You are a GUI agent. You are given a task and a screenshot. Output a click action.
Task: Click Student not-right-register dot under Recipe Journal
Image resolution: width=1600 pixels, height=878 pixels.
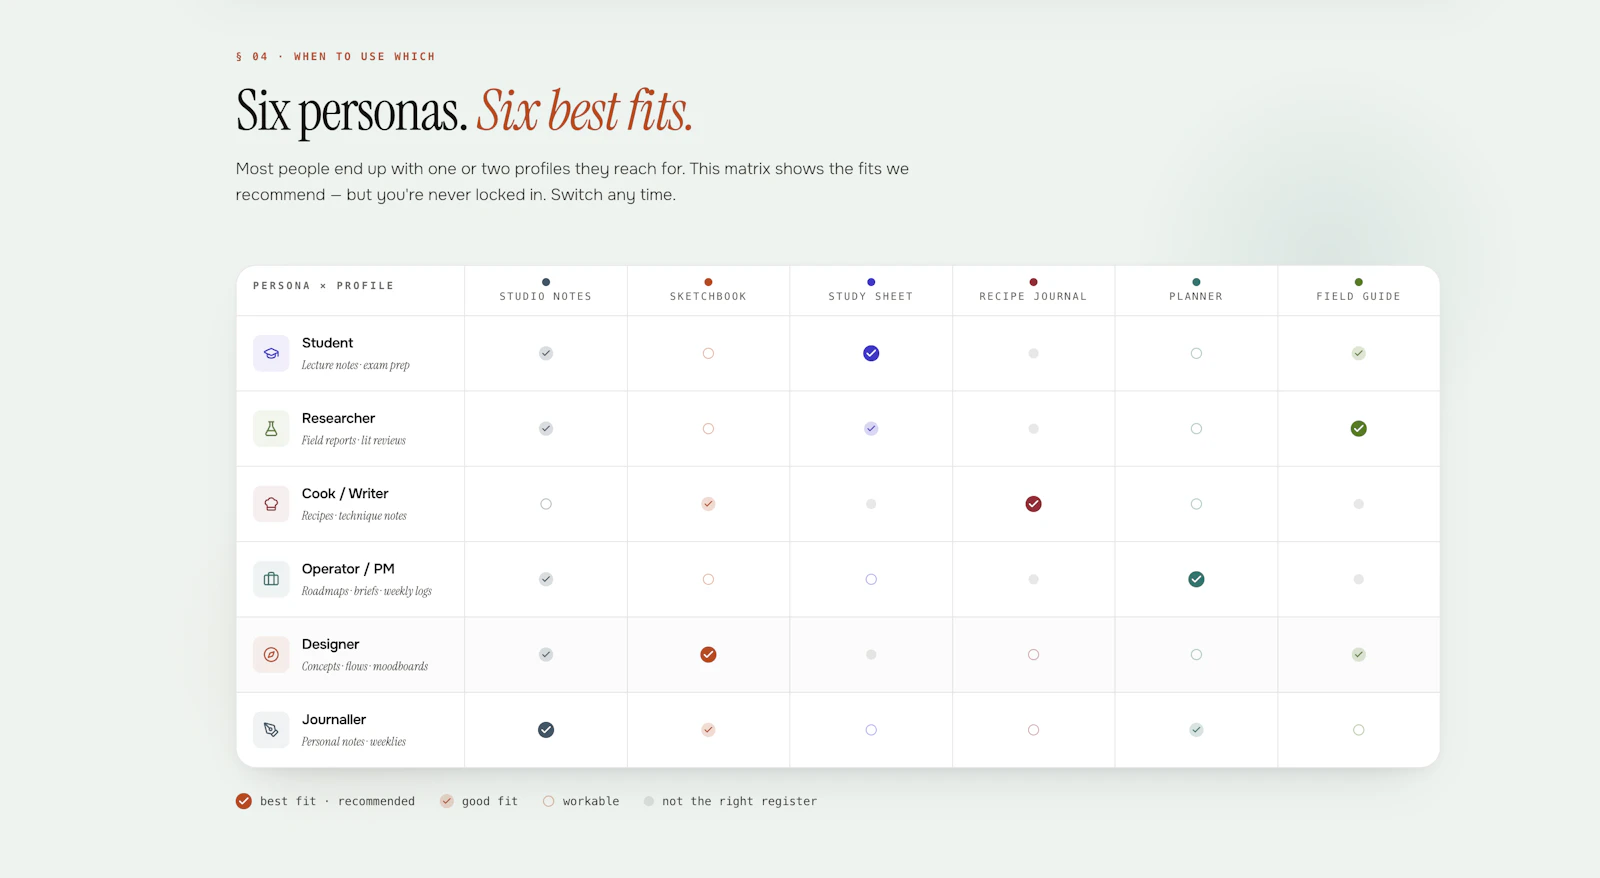1033,353
